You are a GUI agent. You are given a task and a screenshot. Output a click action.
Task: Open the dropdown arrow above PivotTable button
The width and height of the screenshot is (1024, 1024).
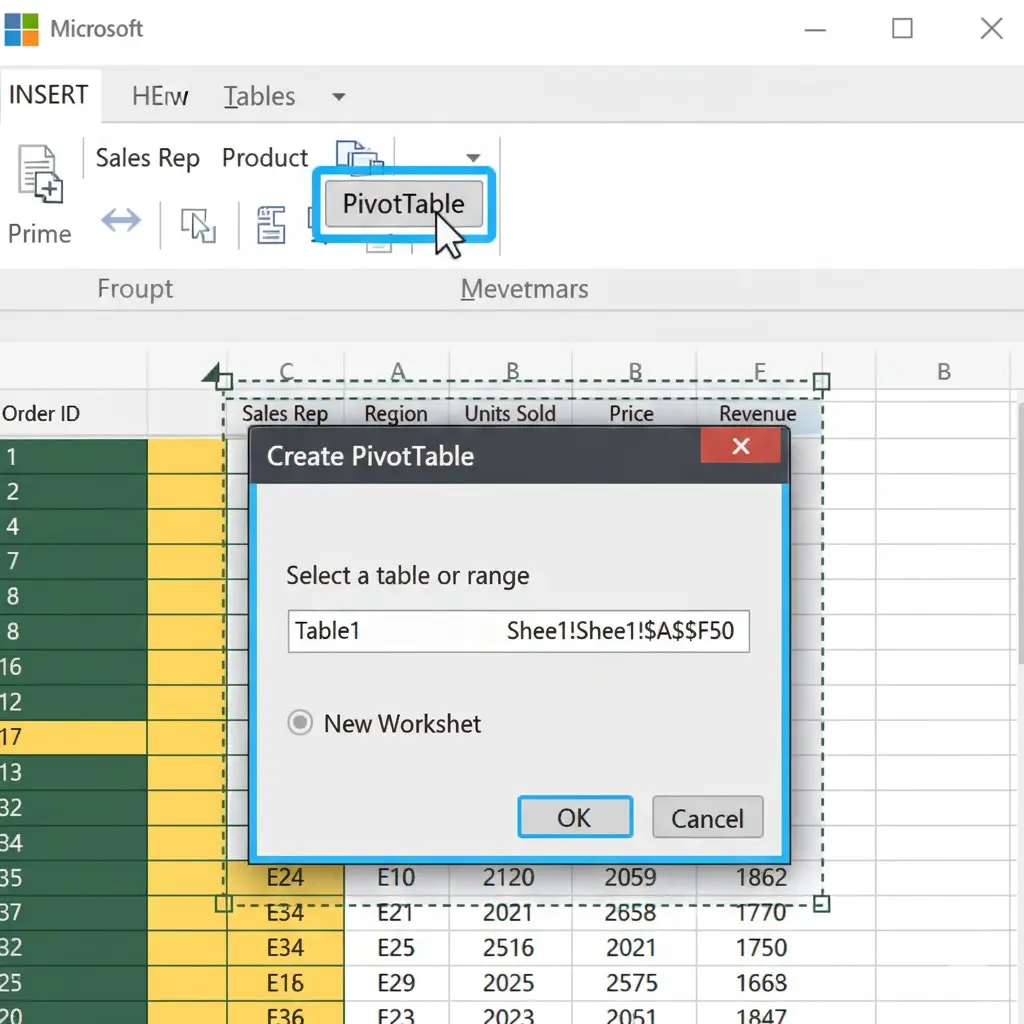472,159
